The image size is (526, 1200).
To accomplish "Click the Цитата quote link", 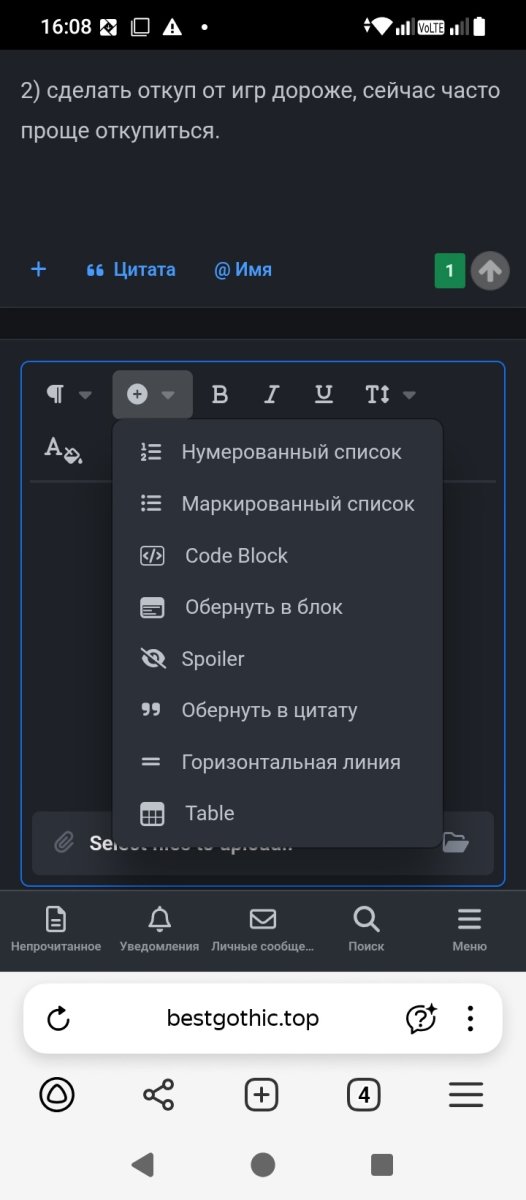I will pos(131,270).
